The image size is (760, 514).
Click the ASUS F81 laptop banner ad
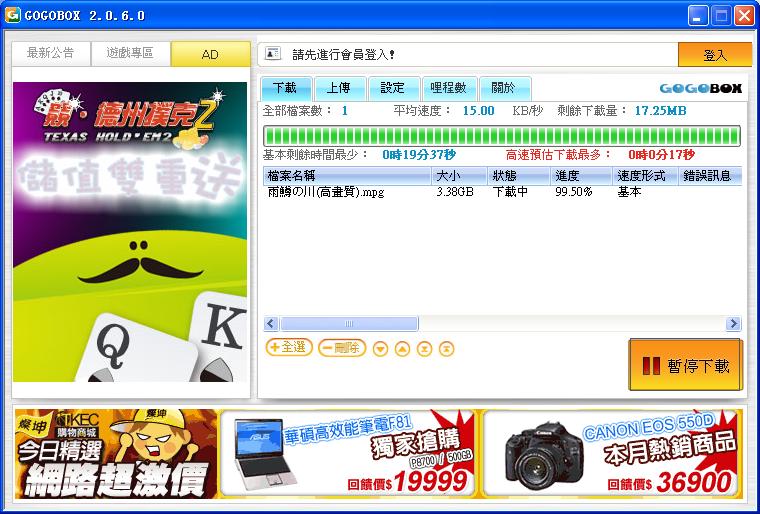(348, 454)
